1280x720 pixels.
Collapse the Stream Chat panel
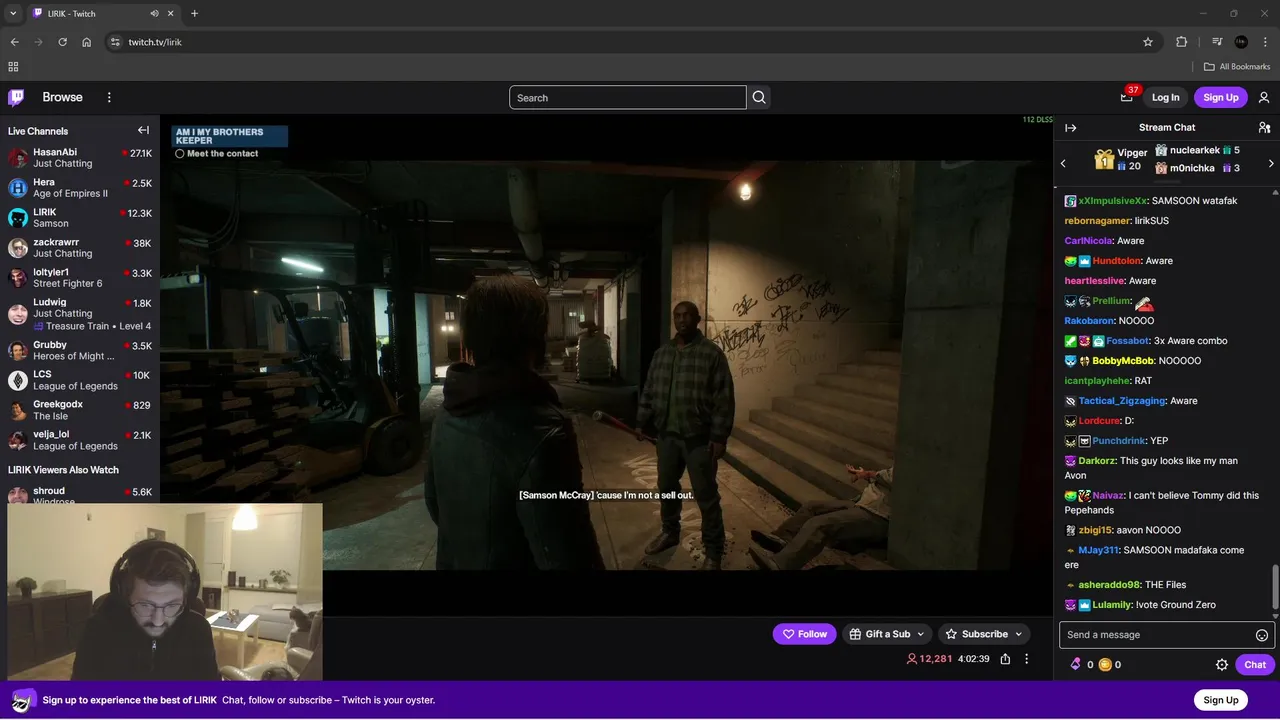[x=1070, y=128]
